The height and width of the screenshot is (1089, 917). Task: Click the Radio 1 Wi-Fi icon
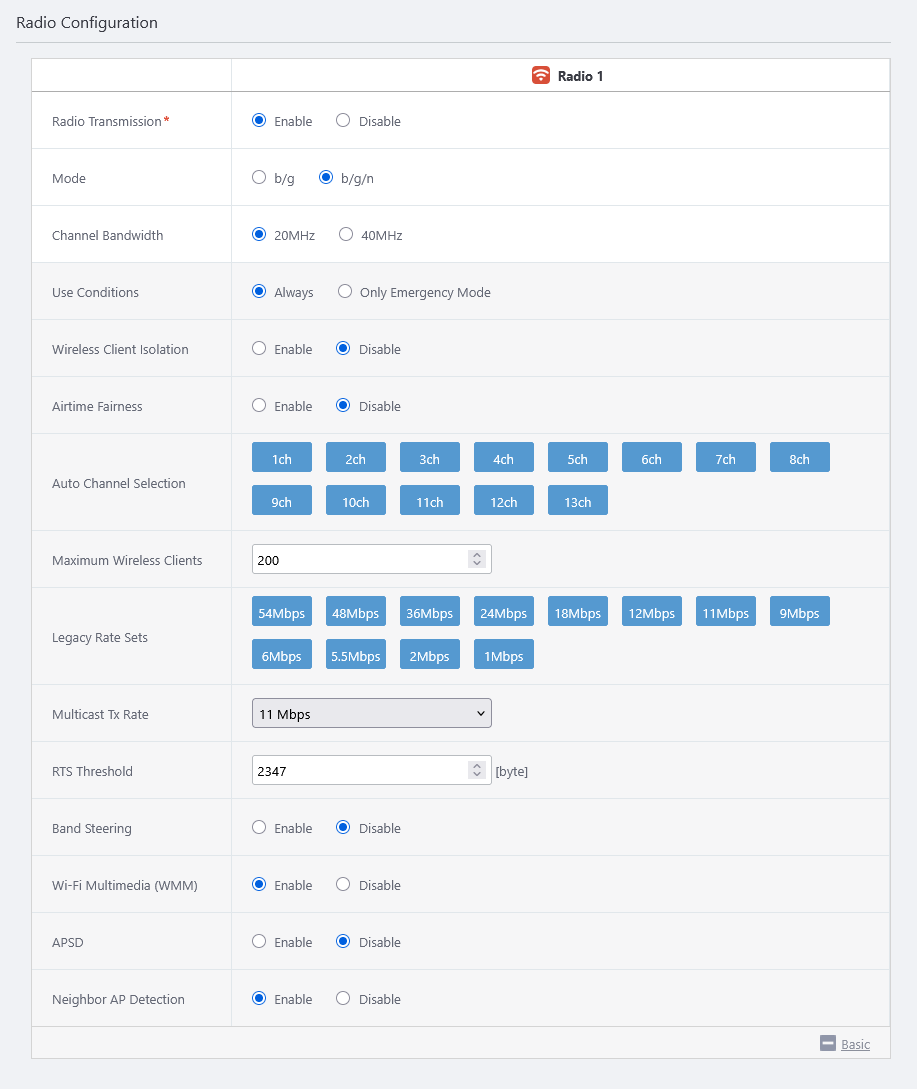tap(541, 75)
